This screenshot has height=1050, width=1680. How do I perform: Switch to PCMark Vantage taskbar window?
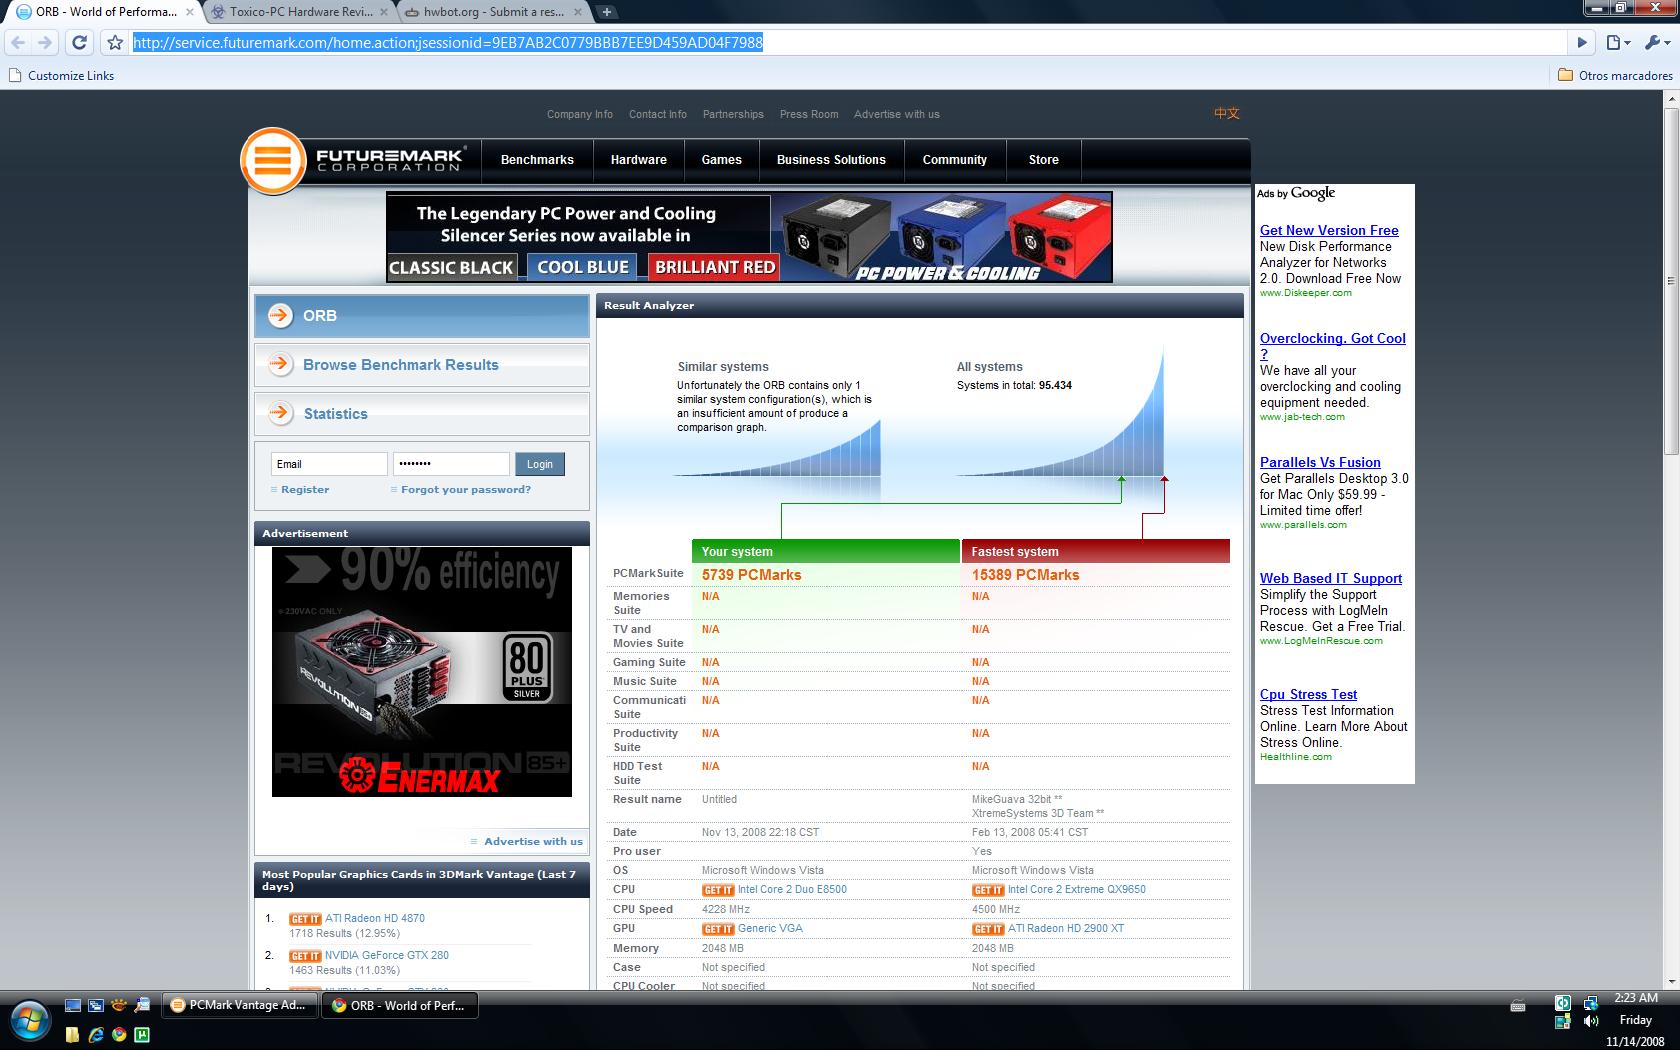[x=240, y=1006]
